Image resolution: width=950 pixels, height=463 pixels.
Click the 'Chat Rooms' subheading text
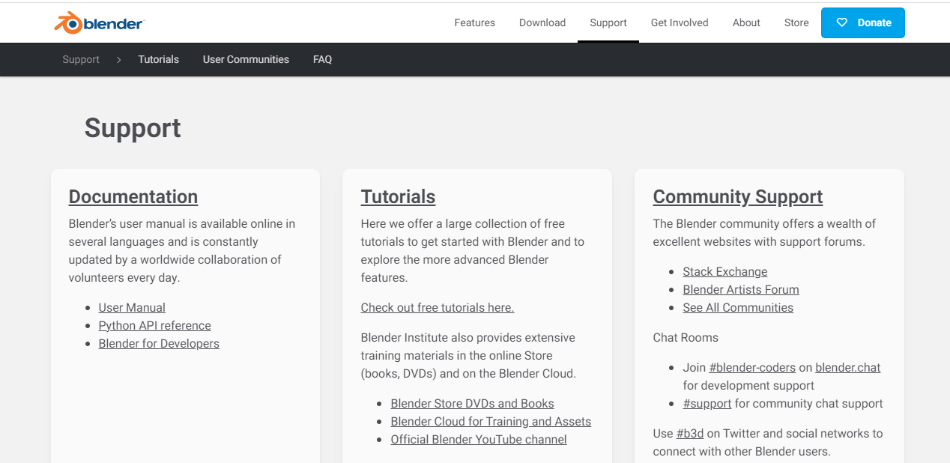click(686, 338)
